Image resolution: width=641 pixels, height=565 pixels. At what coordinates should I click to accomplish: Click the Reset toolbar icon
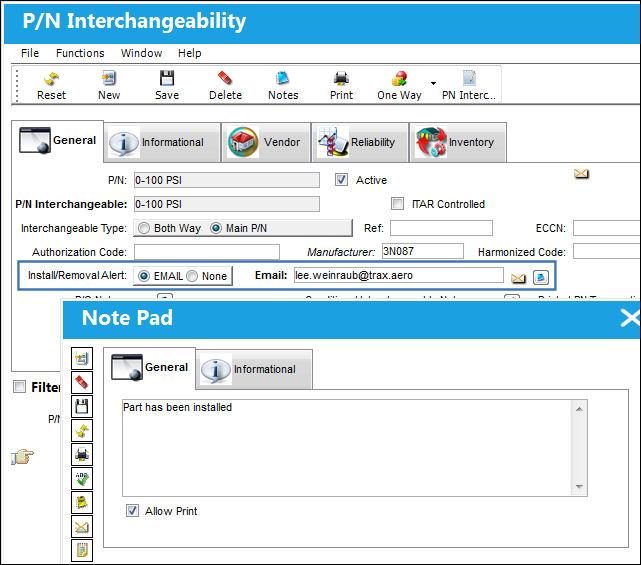click(x=51, y=85)
